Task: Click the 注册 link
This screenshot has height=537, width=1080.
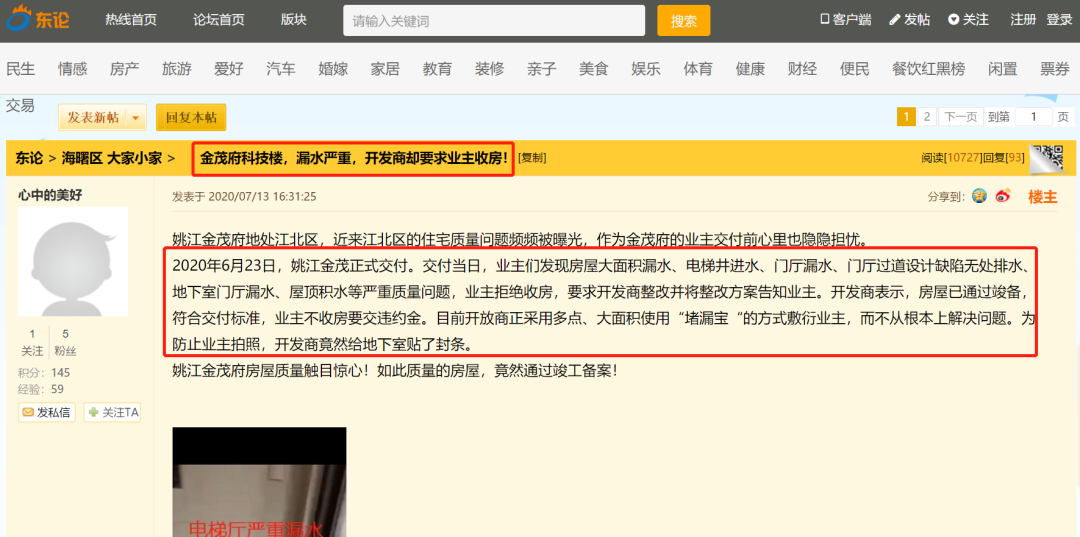Action: (1023, 19)
